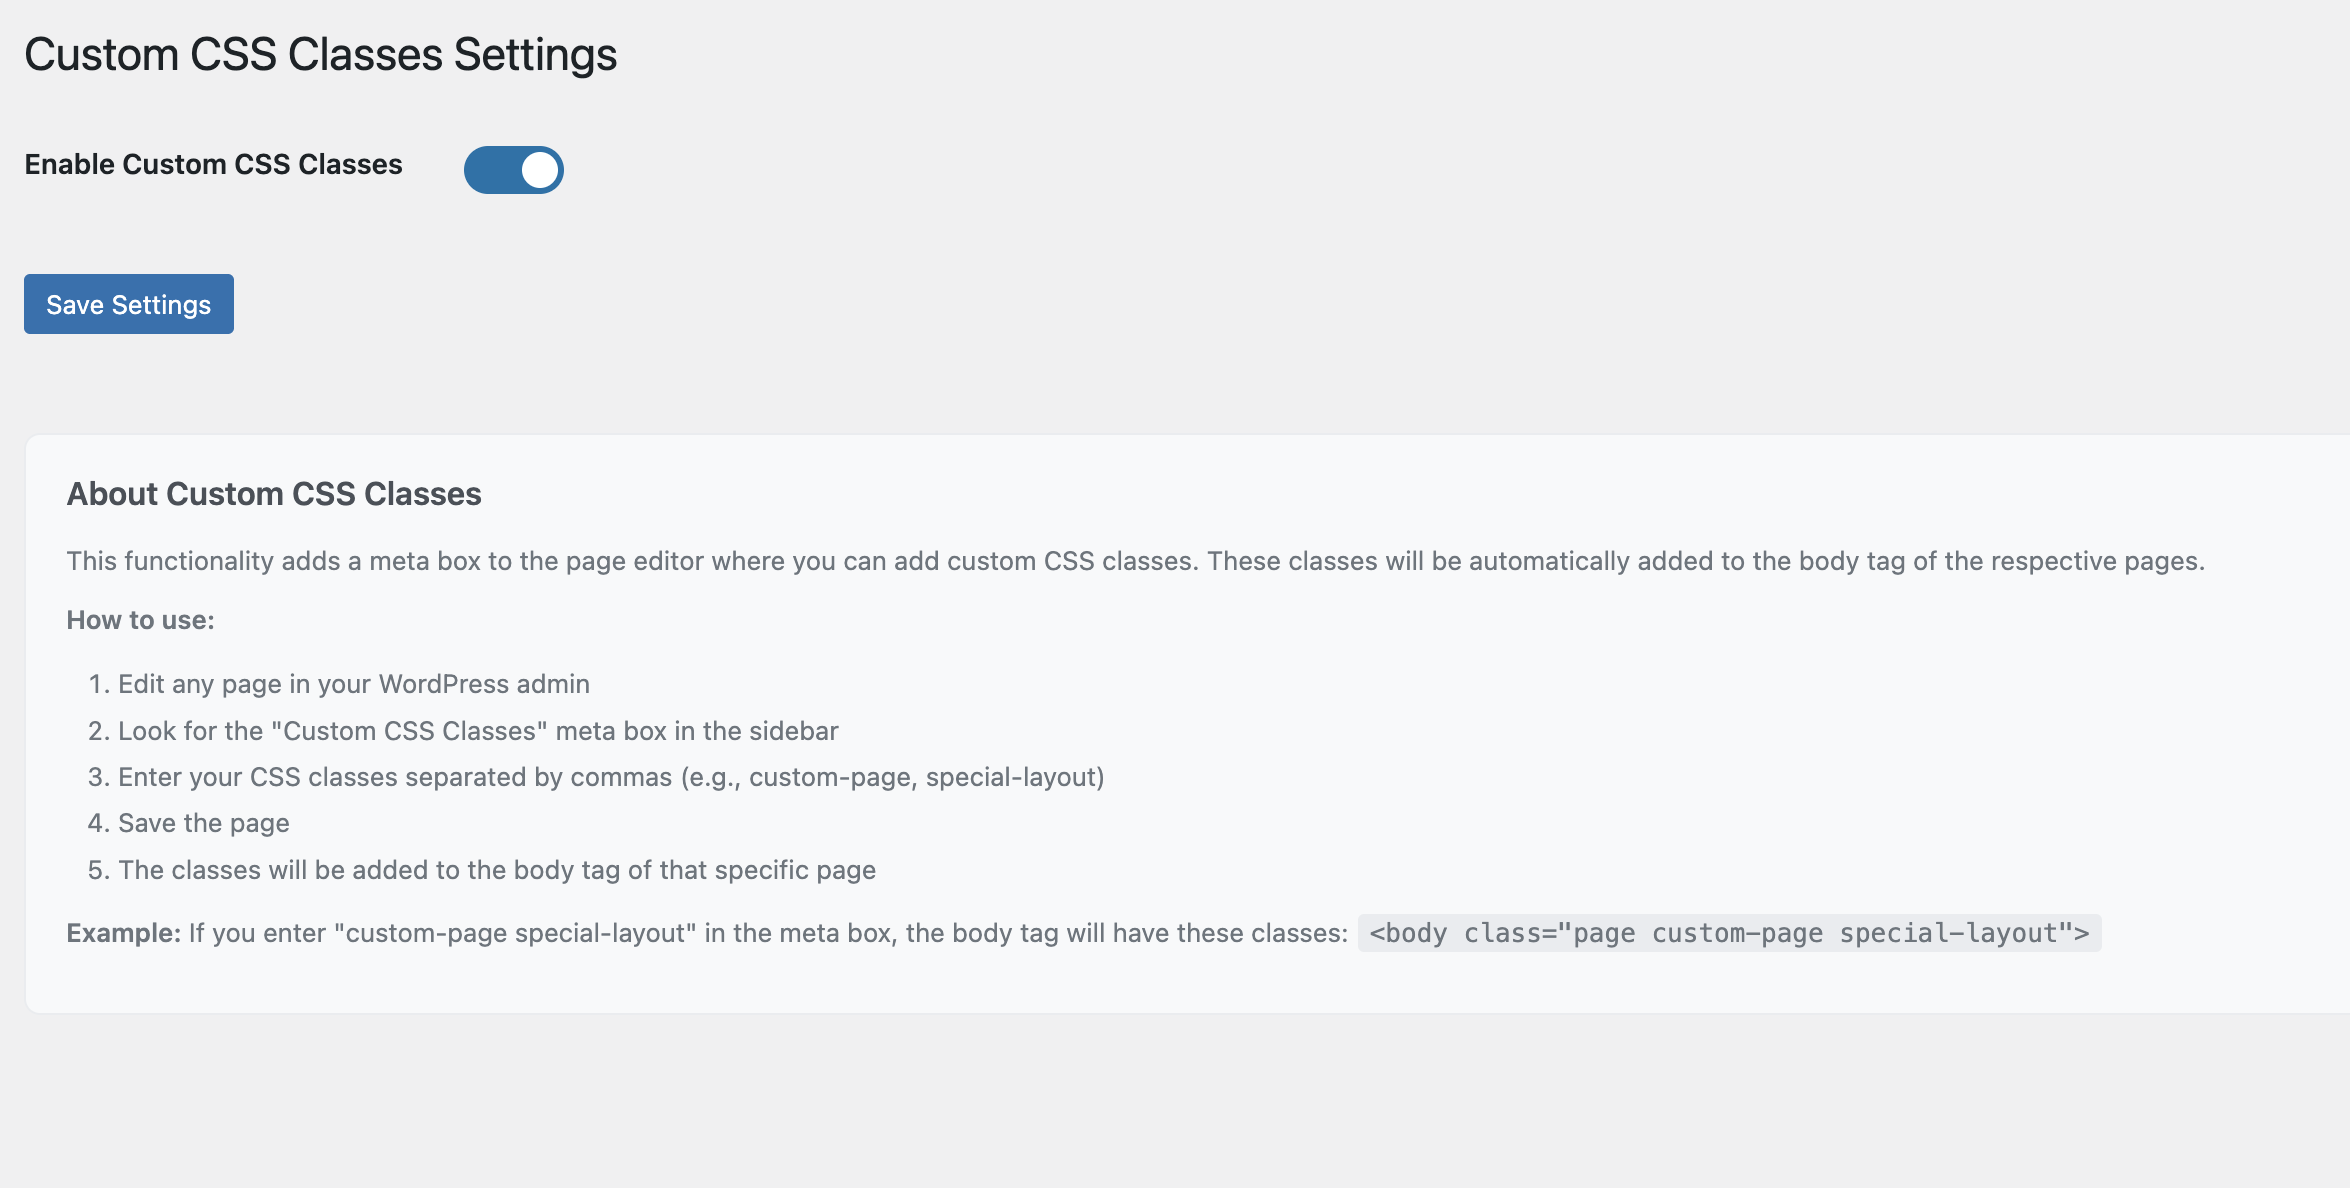Click the Enable Custom CSS Classes label
The width and height of the screenshot is (2350, 1188).
[213, 165]
